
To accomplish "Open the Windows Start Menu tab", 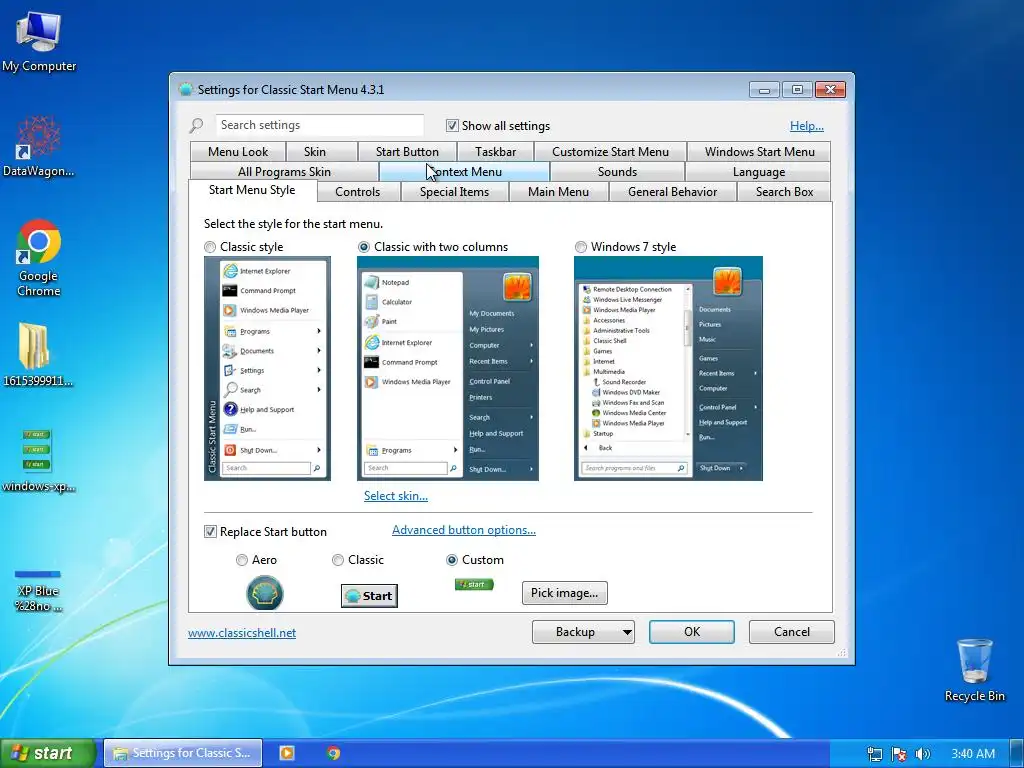I will tap(759, 152).
